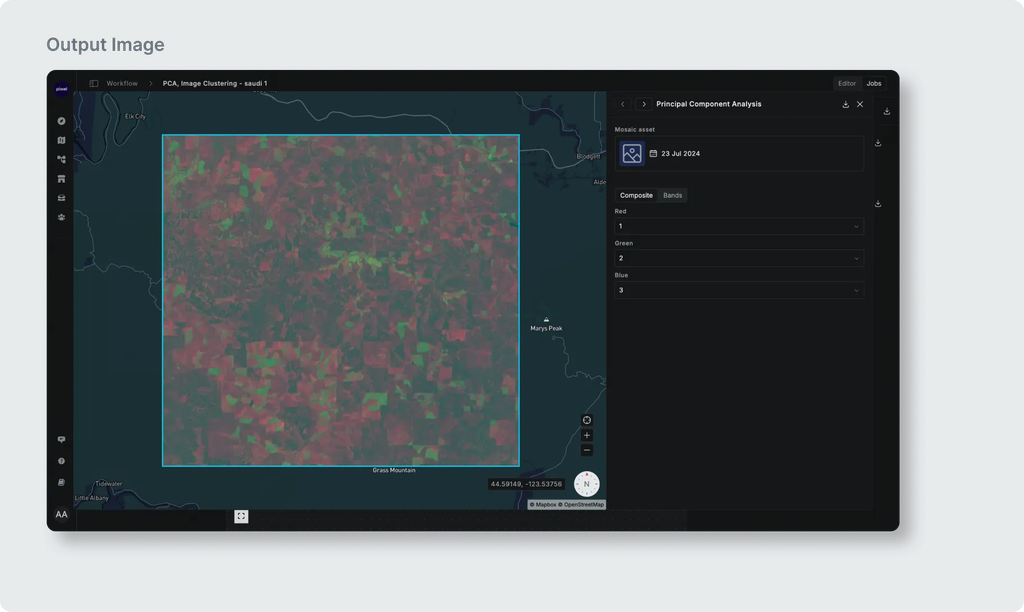Click the 'PCA, Image Clustering - saudi 1' breadcrumb
The image size is (1024, 612).
click(x=215, y=84)
